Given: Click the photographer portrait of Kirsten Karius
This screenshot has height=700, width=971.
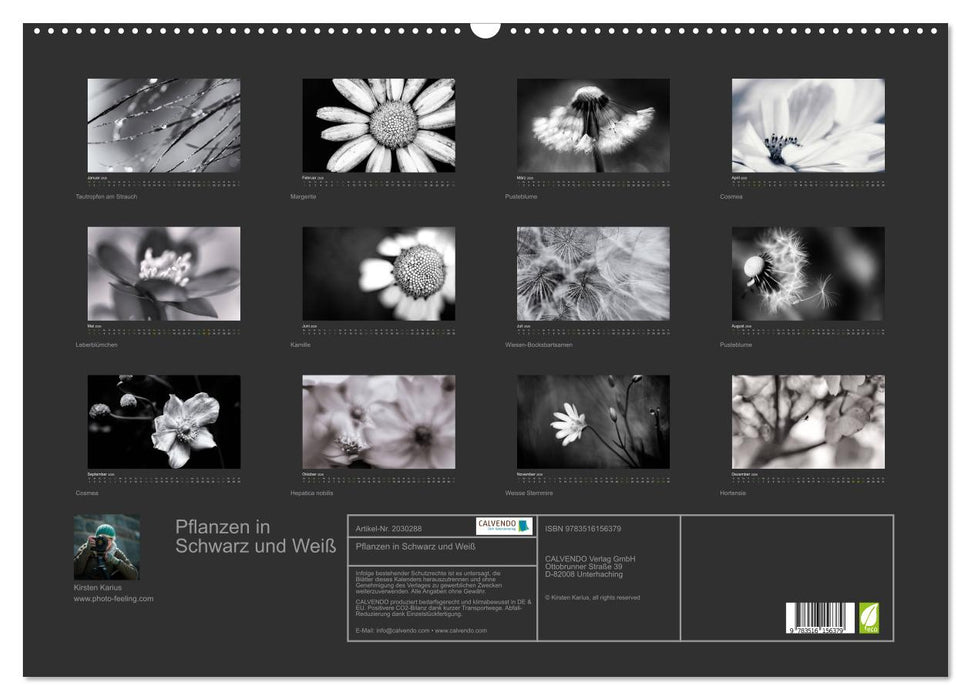Looking at the screenshot, I should tap(106, 547).
